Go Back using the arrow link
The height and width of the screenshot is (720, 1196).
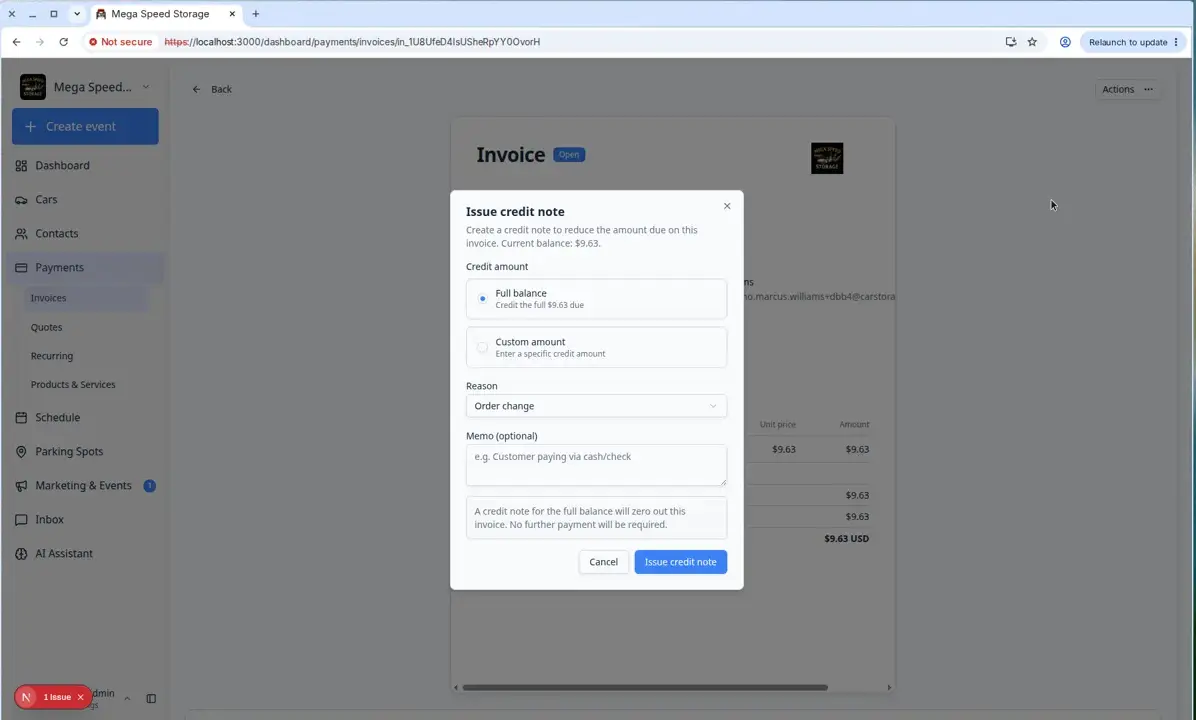click(212, 89)
